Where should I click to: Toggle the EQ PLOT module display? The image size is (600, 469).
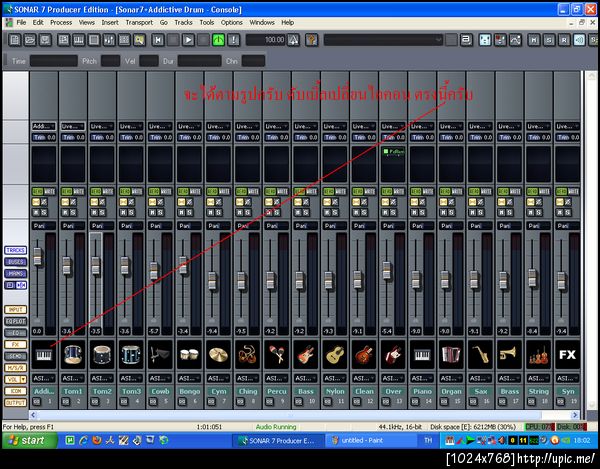pos(15,321)
